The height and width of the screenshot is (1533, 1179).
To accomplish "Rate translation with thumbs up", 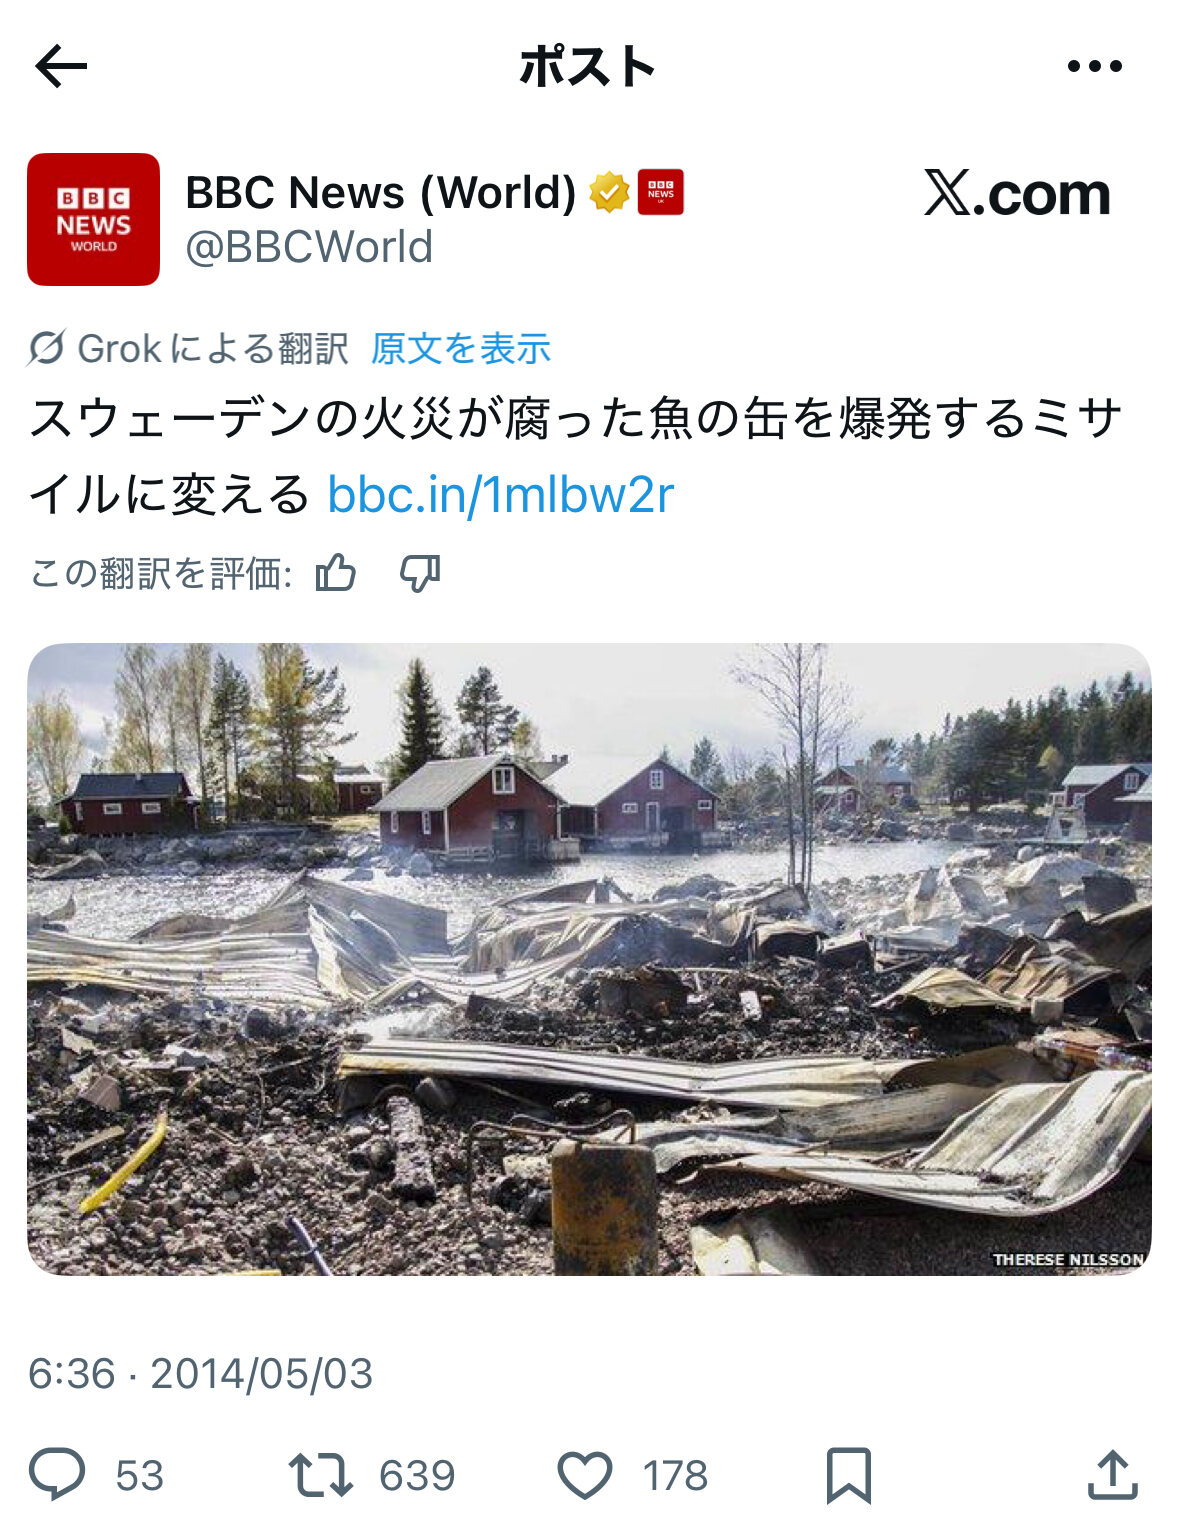I will (x=335, y=573).
